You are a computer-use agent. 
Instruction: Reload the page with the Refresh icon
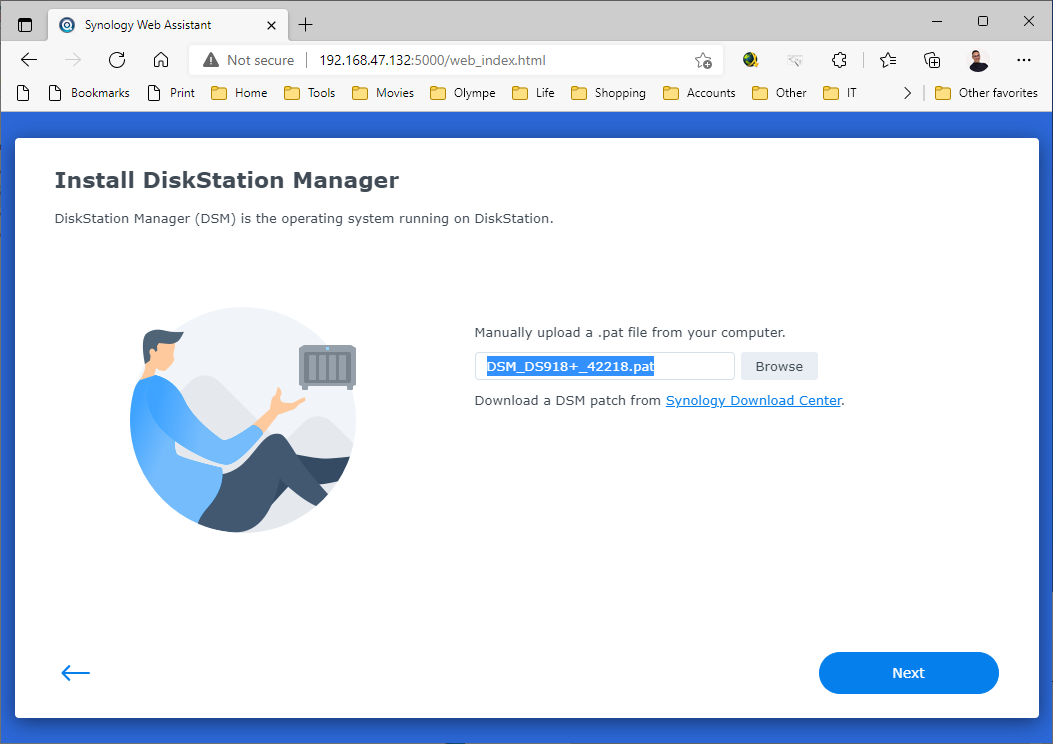click(117, 60)
